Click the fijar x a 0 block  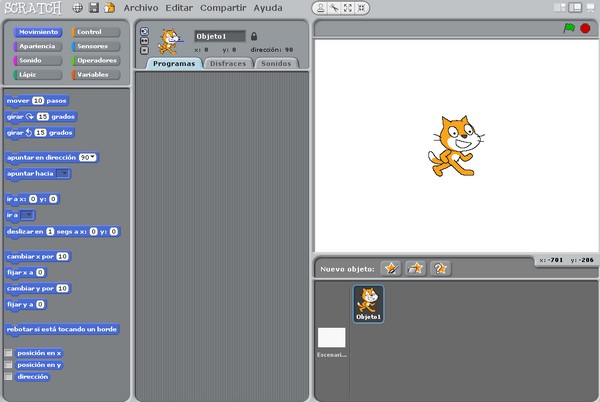pyautogui.click(x=26, y=273)
